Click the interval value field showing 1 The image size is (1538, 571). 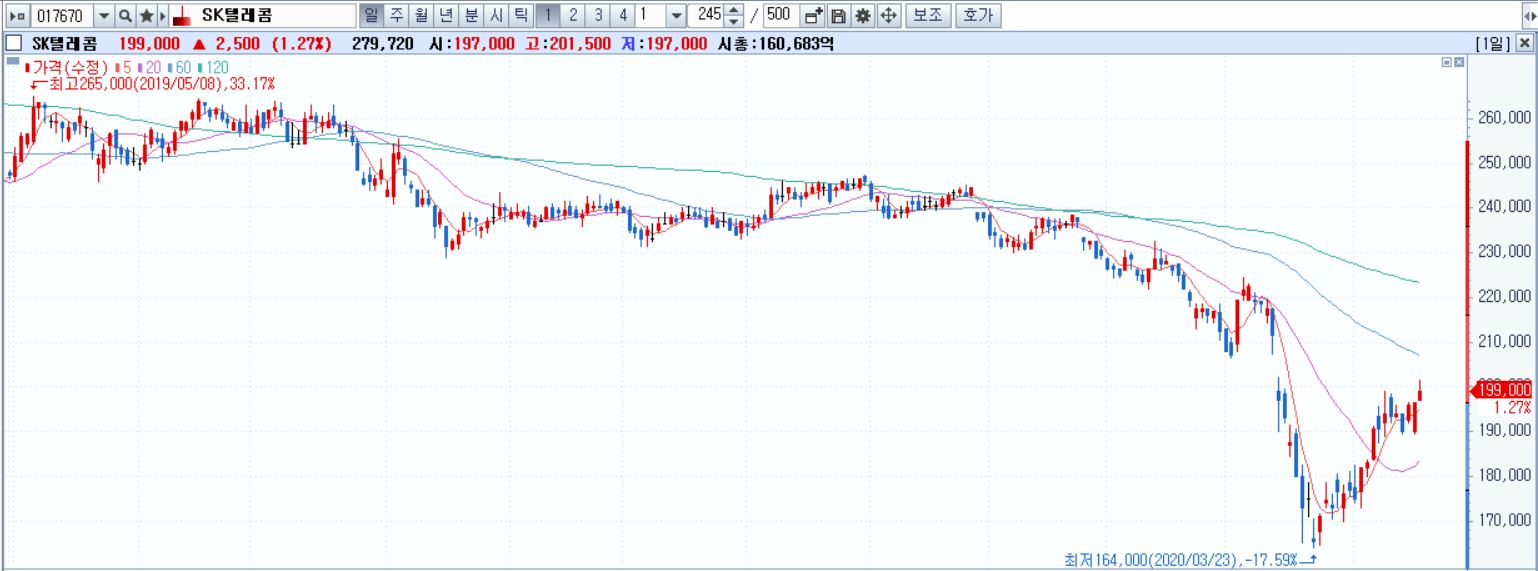tap(651, 16)
